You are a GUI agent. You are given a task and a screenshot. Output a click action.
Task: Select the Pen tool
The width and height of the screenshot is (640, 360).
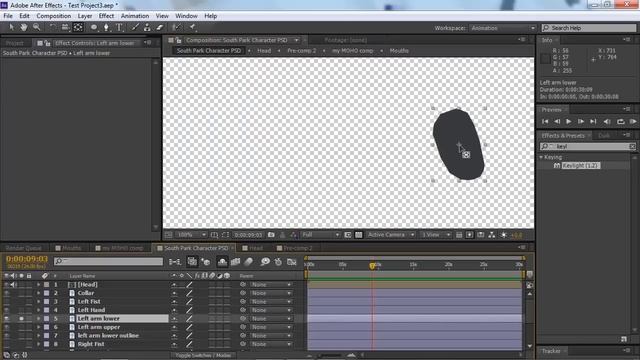click(x=106, y=27)
